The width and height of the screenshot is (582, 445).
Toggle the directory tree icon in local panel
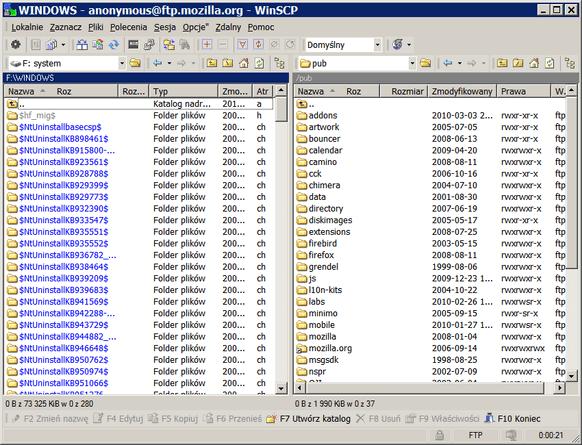279,63
